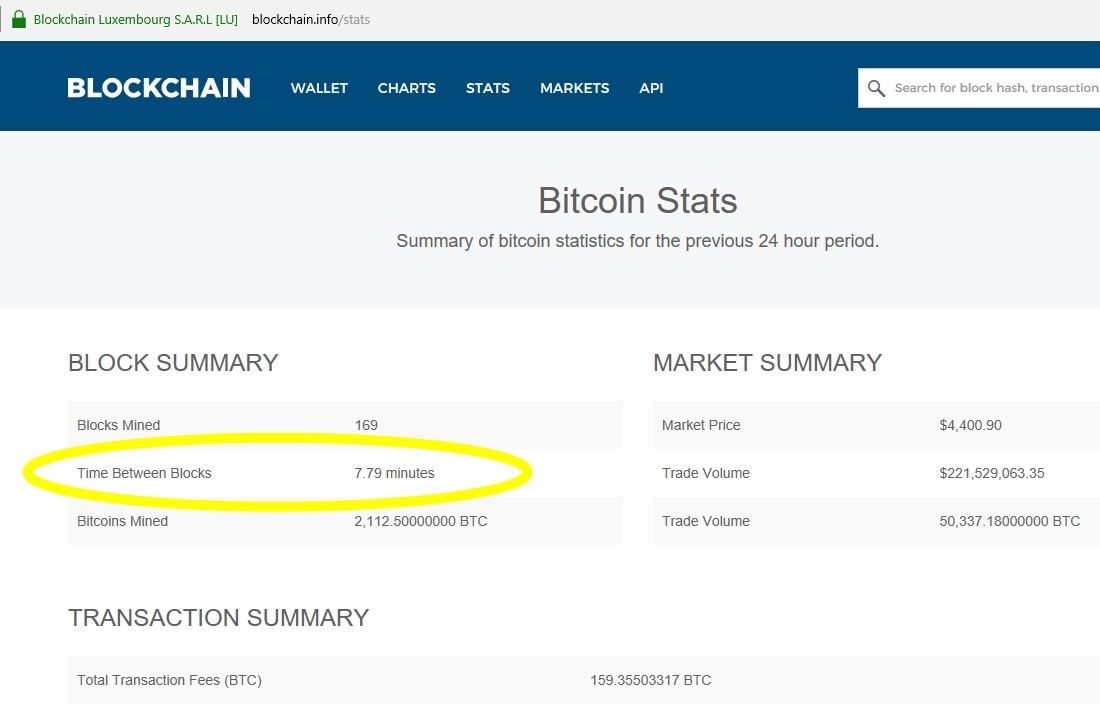Viewport: 1100px width, 708px height.
Task: Focus the block hash search field
Action: [979, 88]
